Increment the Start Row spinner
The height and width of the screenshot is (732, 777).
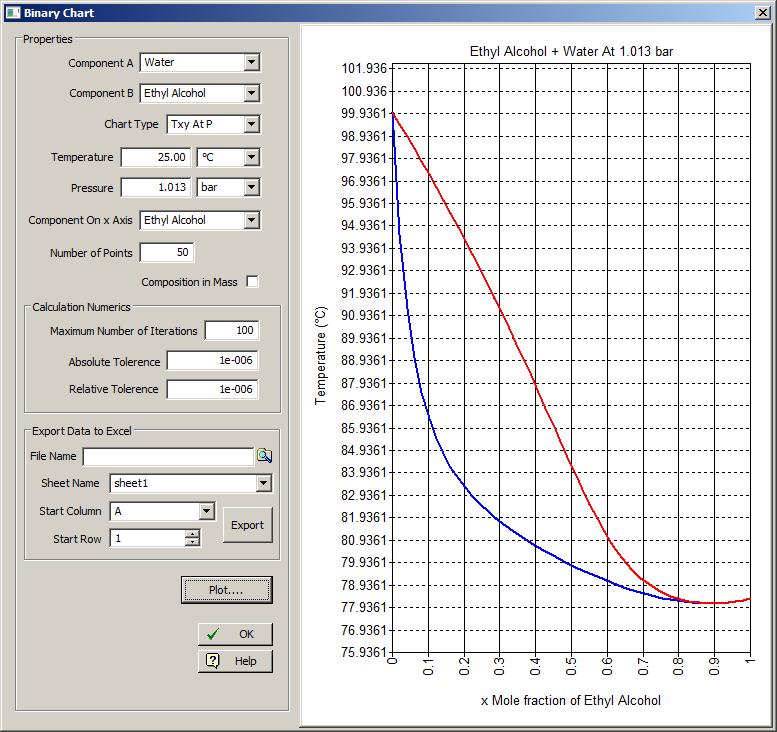tap(192, 533)
